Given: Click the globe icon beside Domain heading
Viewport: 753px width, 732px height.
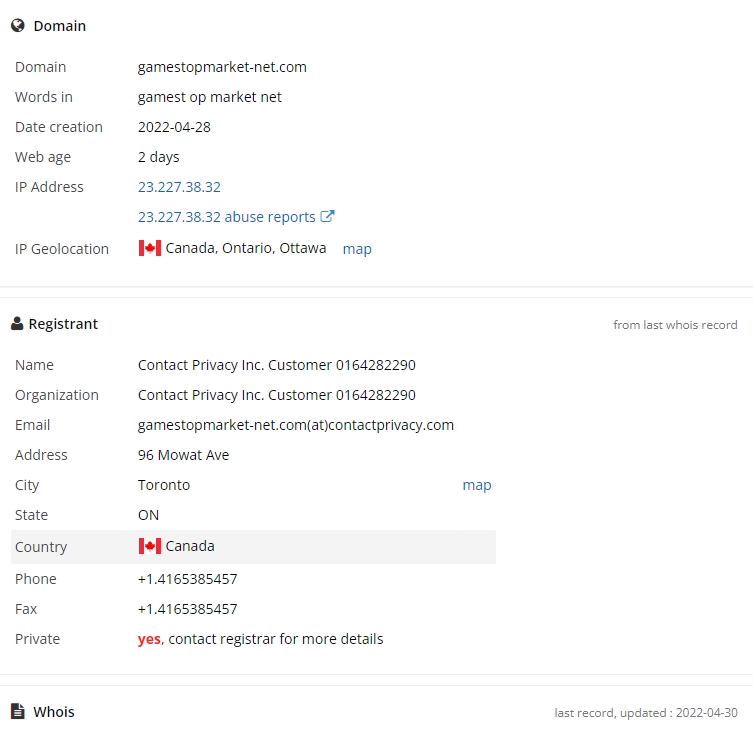Looking at the screenshot, I should click(x=18, y=25).
